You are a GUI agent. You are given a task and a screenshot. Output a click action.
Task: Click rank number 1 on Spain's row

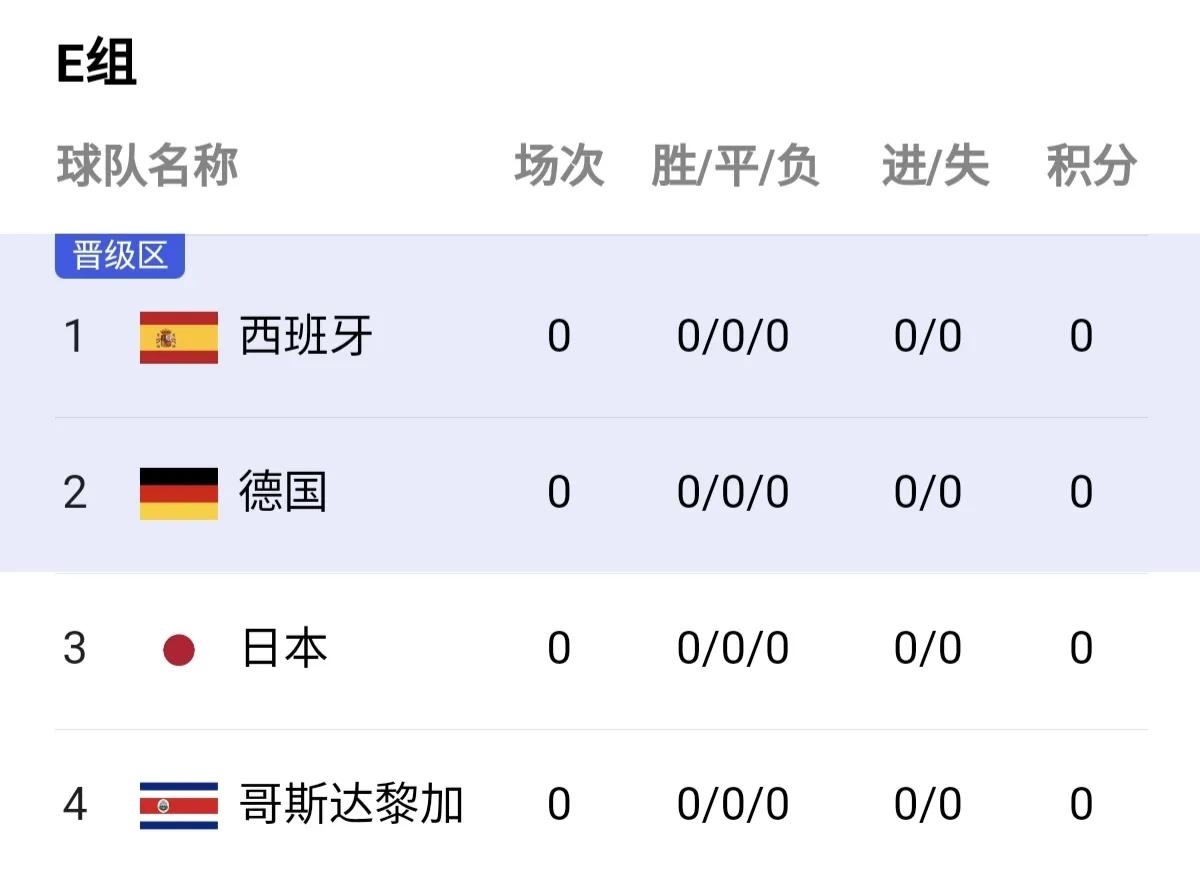pyautogui.click(x=75, y=338)
